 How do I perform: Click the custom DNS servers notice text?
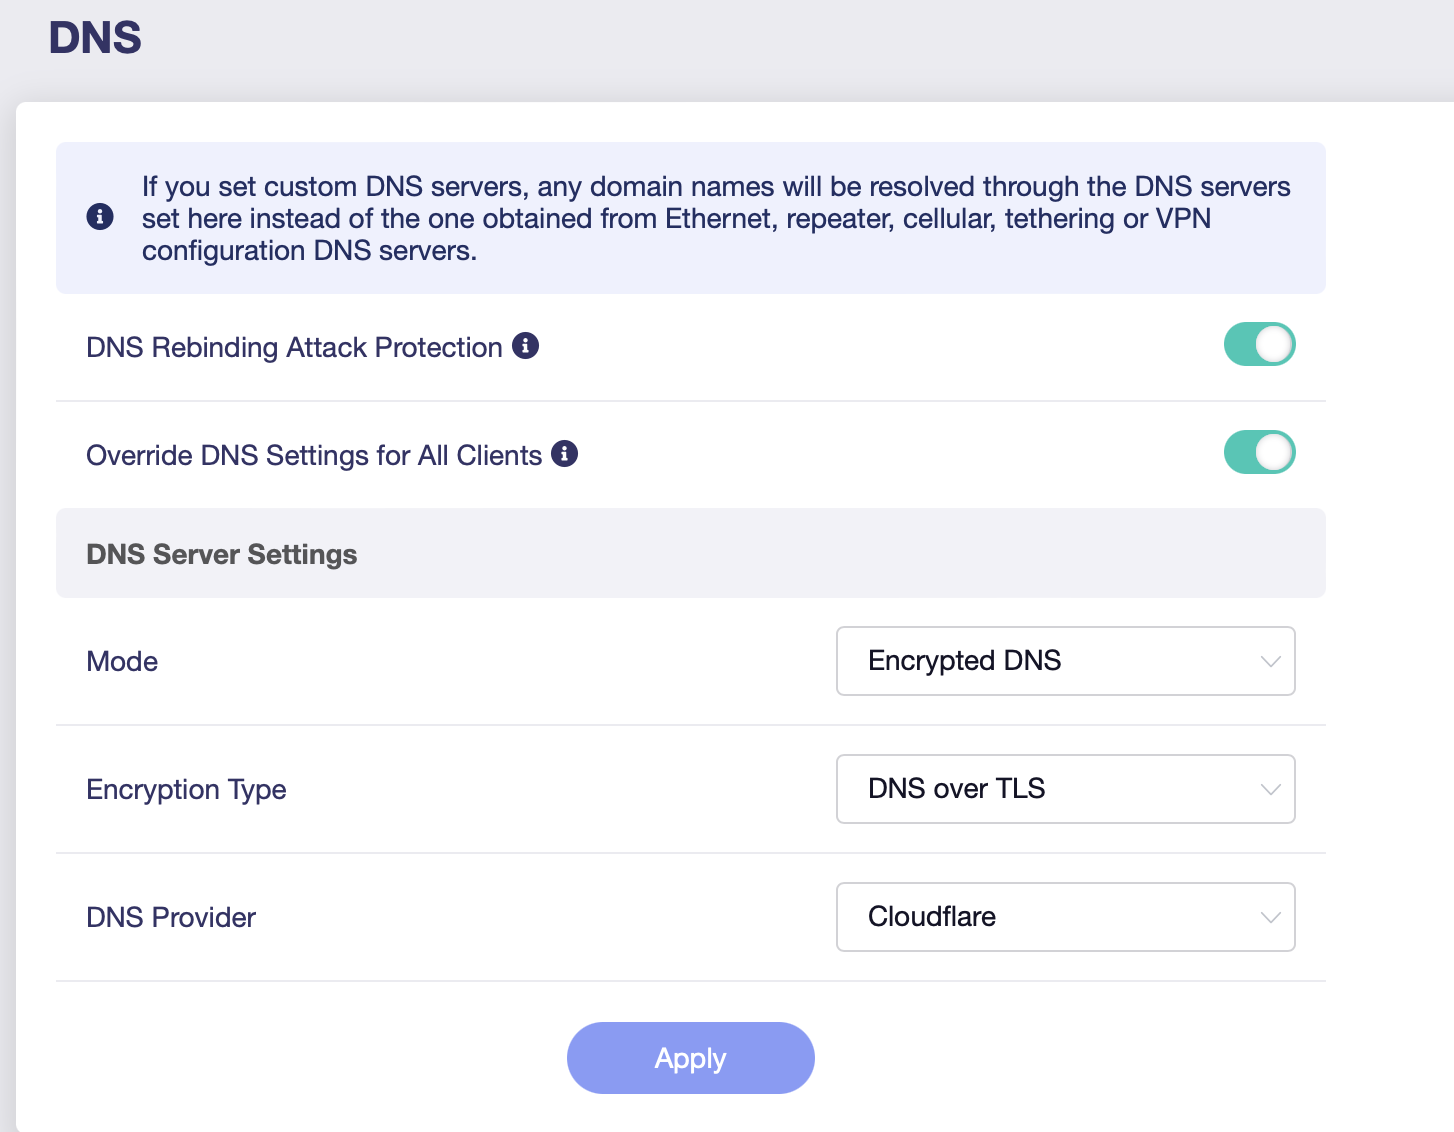715,218
